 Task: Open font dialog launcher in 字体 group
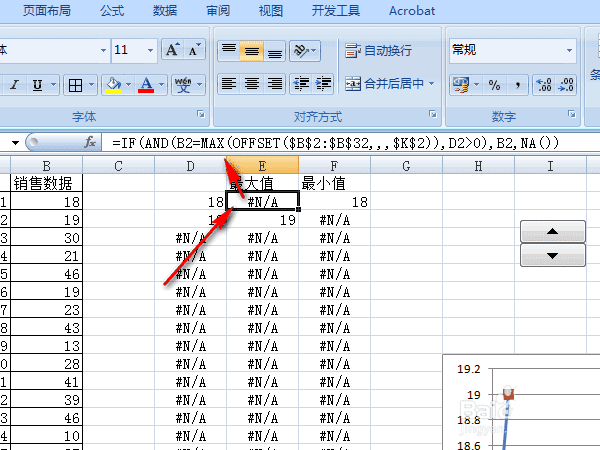pyautogui.click(x=201, y=114)
